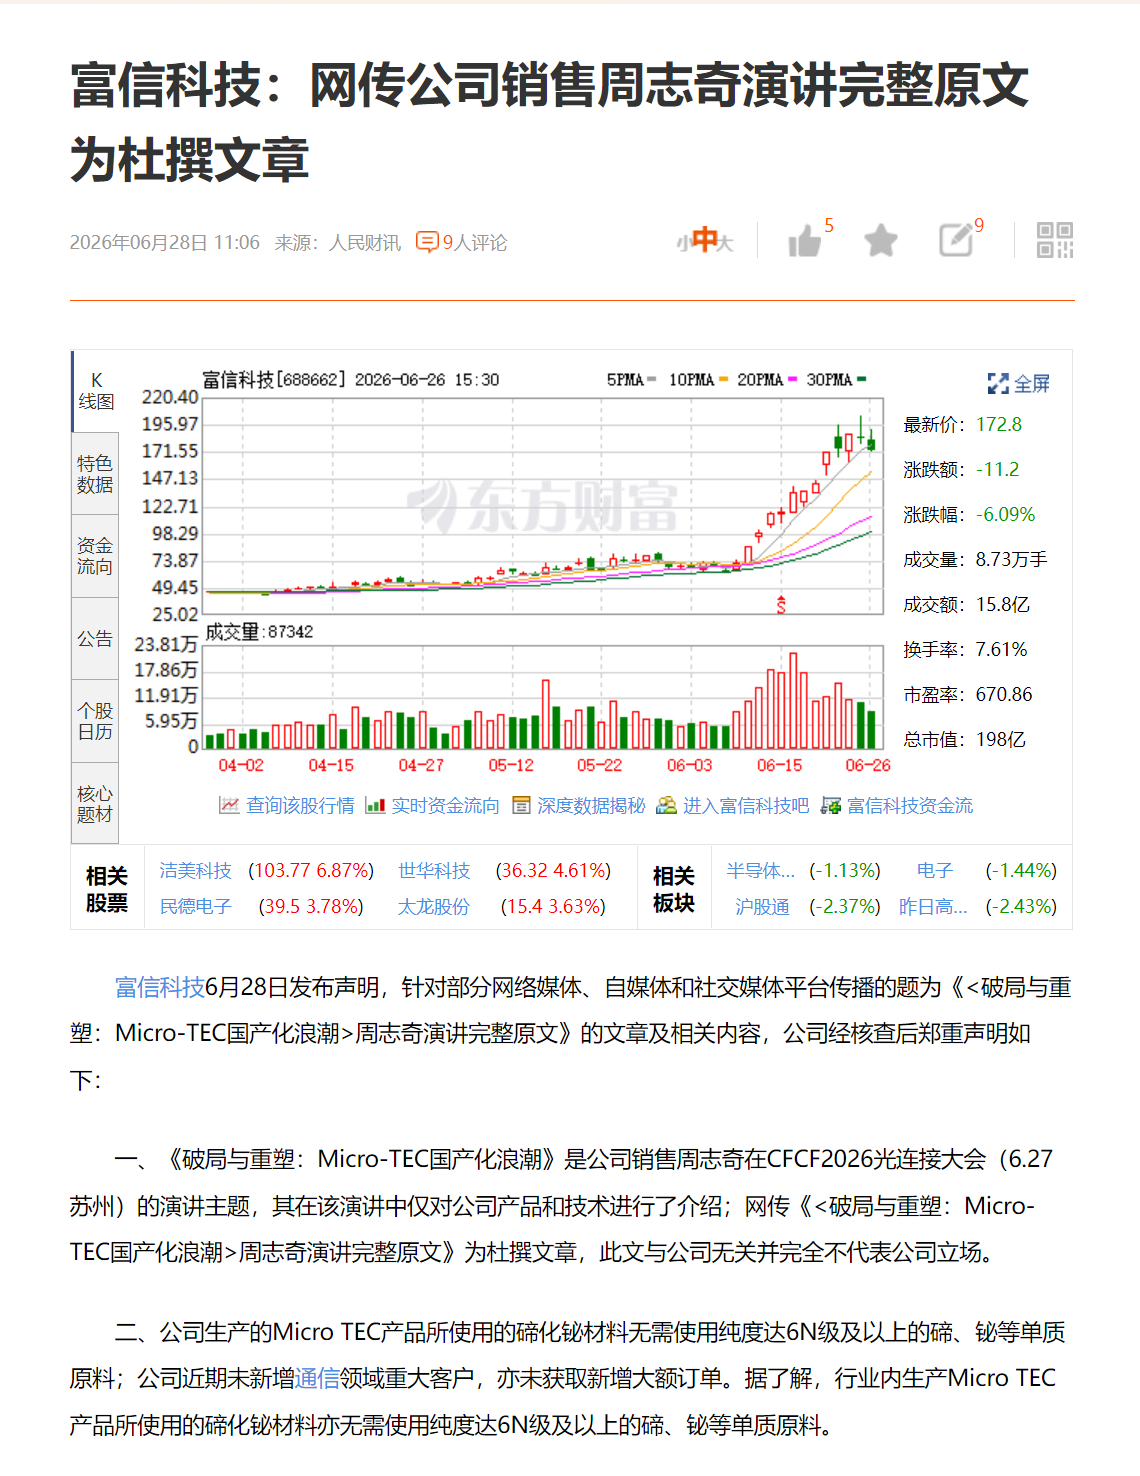The height and width of the screenshot is (1476, 1140).
Task: Click the latest price value 172.8
Action: click(999, 425)
